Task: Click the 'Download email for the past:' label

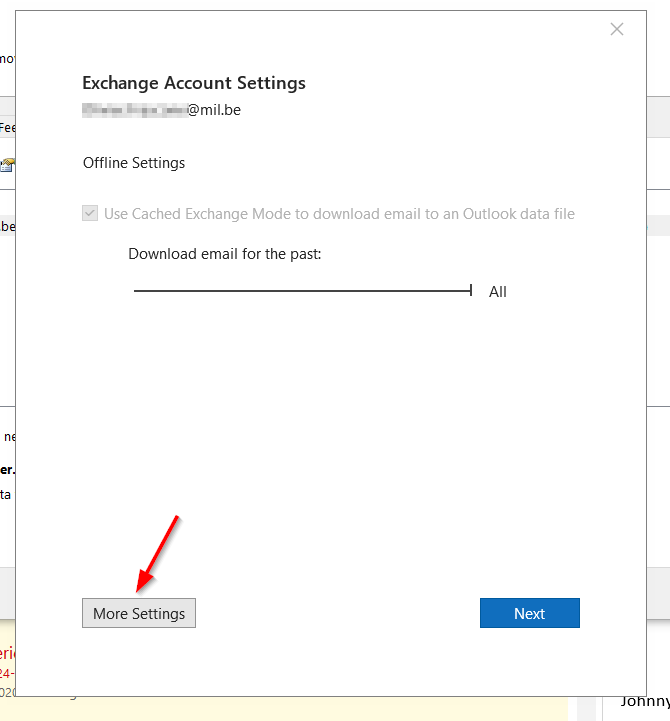Action: (x=225, y=254)
